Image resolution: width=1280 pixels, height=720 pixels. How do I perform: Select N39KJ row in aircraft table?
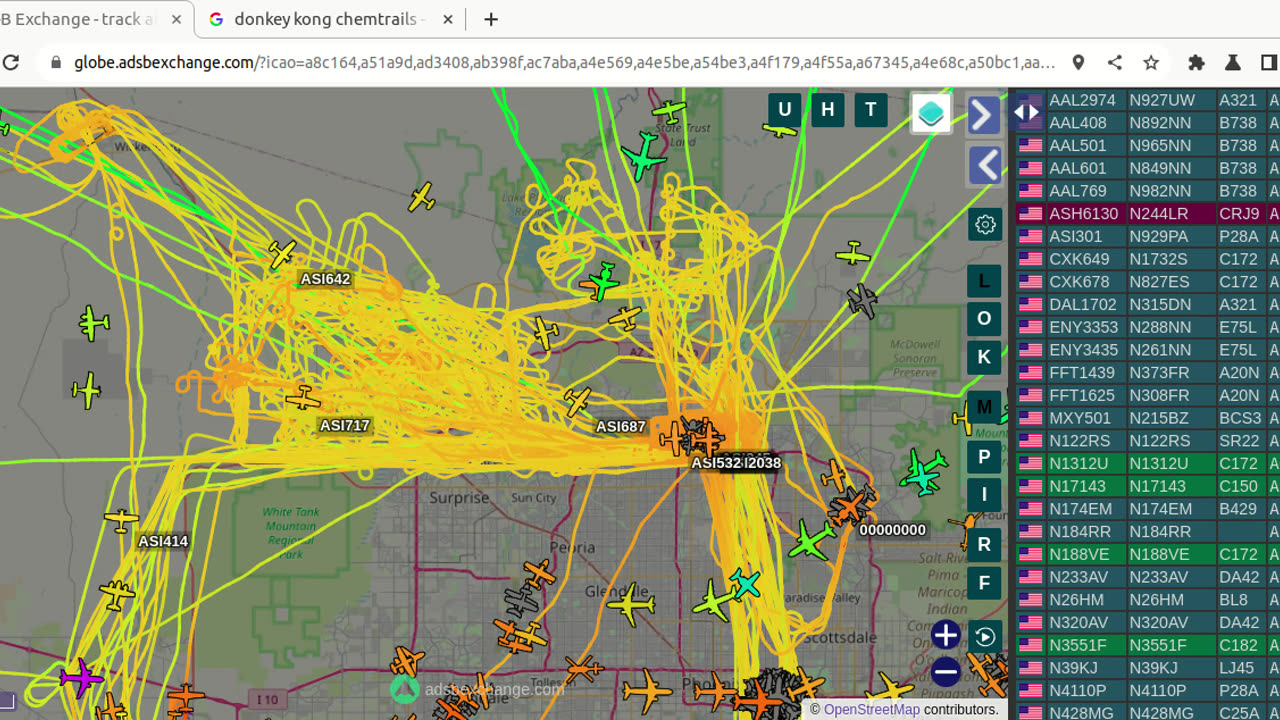click(1148, 668)
